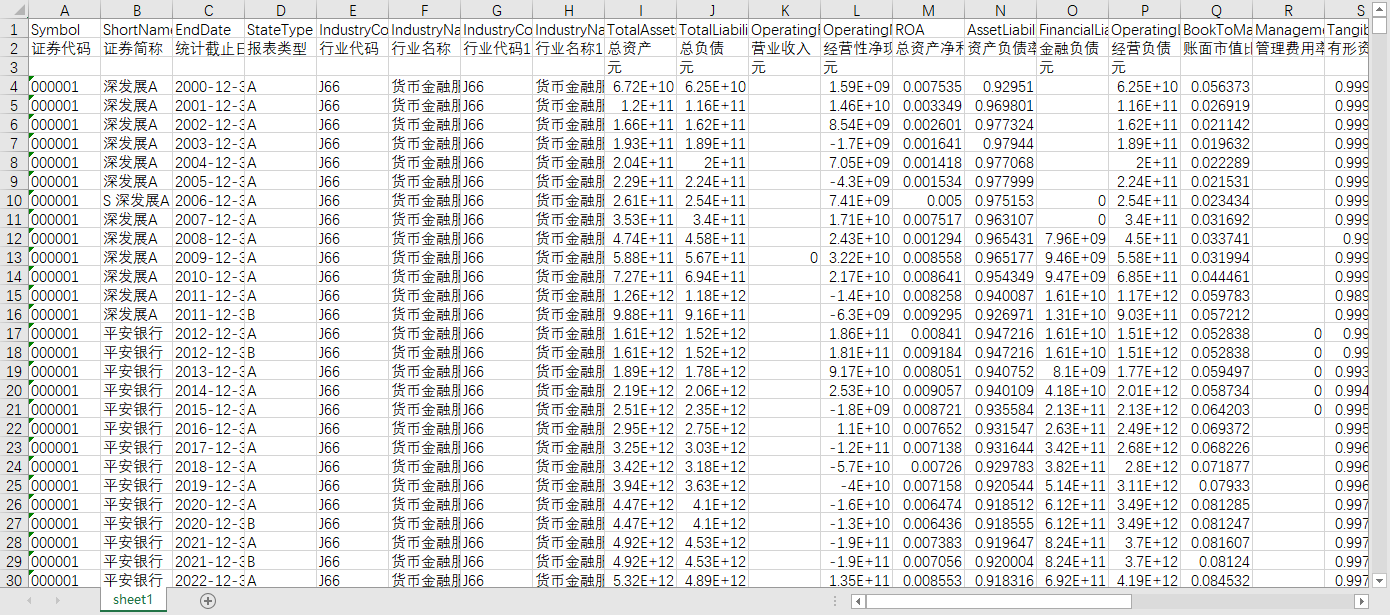Select row 17 header
Image resolution: width=1390 pixels, height=615 pixels.
tap(14, 333)
